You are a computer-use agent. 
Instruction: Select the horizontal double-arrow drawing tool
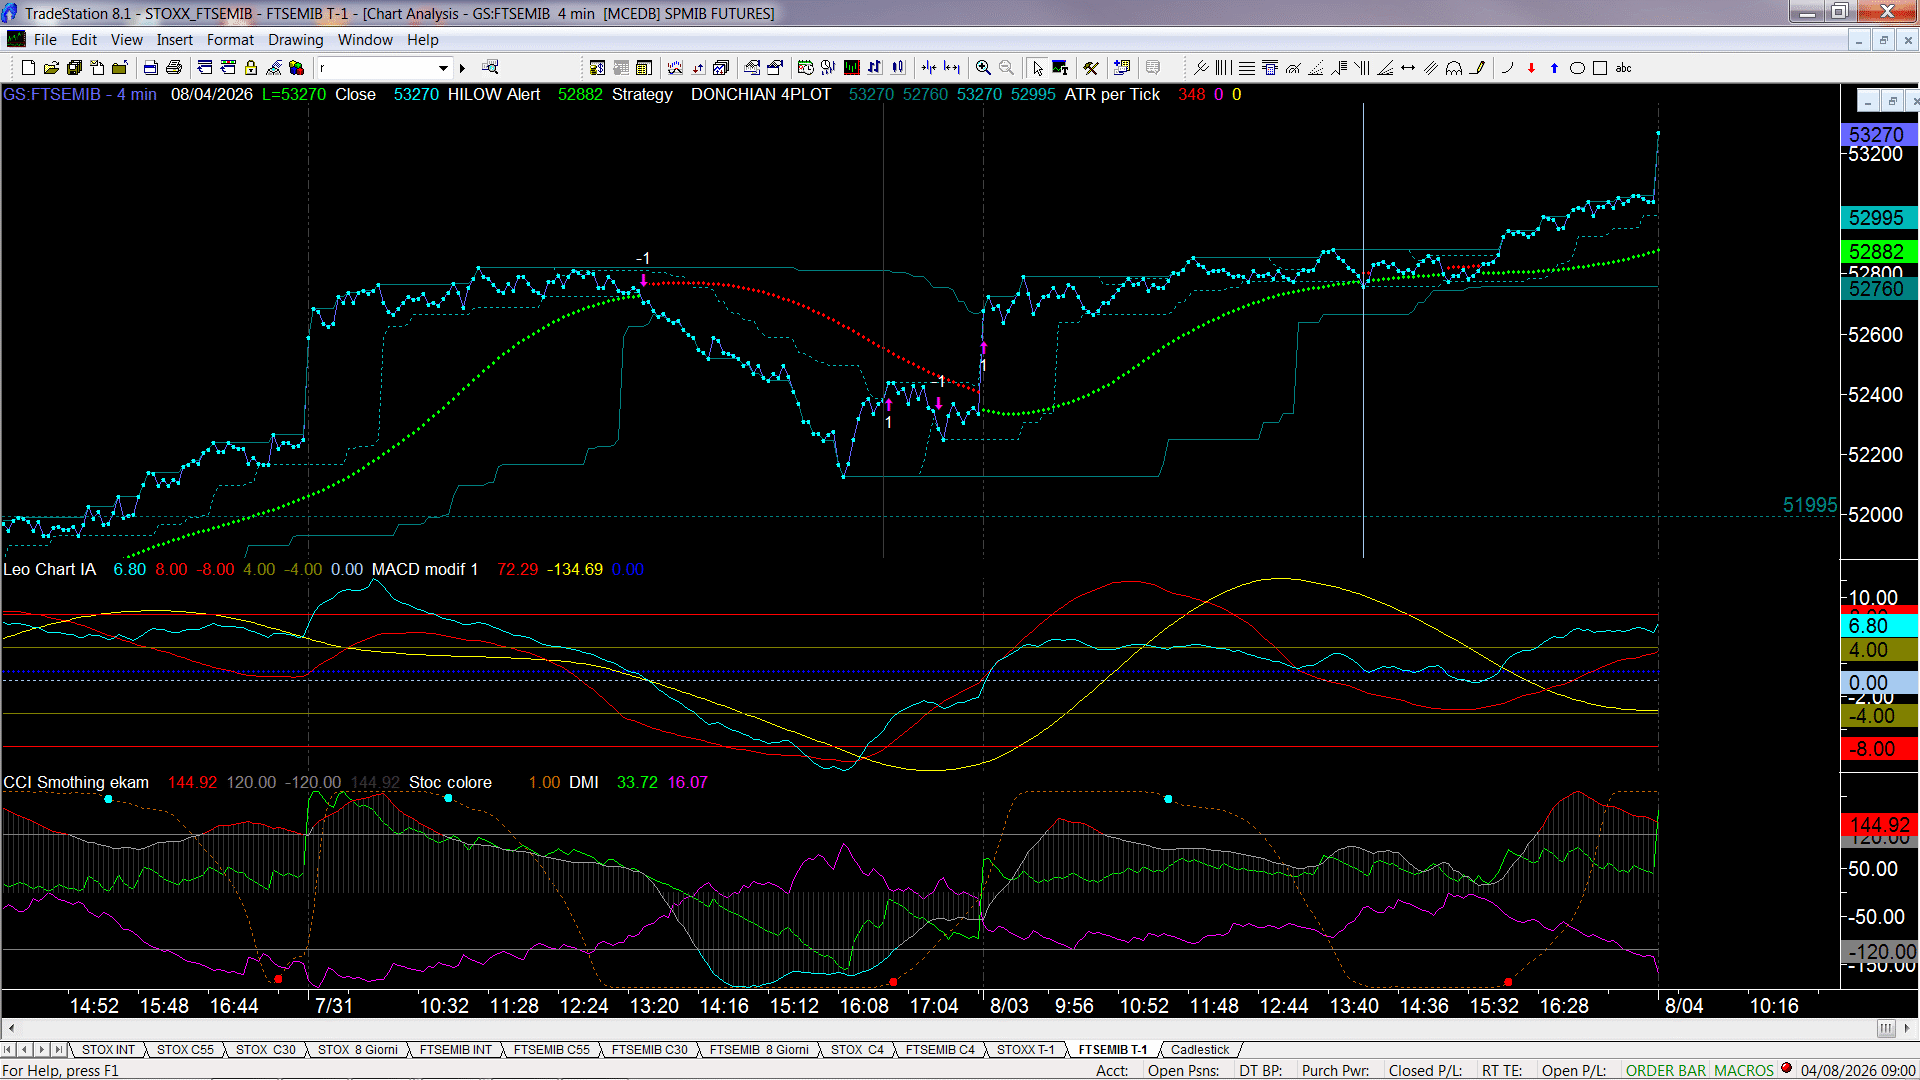[x=1408, y=68]
